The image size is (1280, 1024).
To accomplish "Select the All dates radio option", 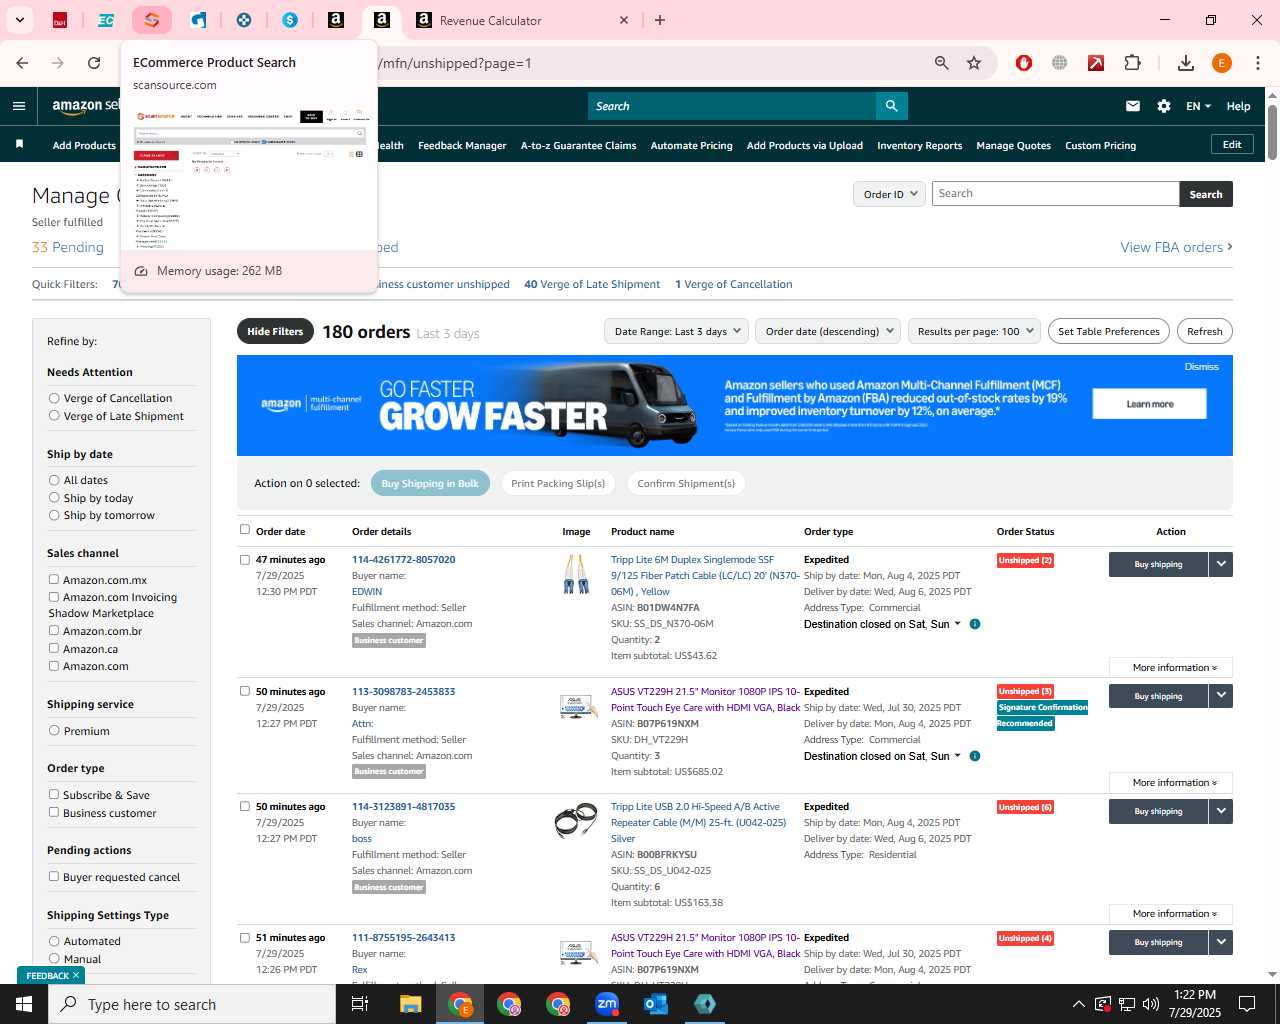I will click(x=54, y=480).
